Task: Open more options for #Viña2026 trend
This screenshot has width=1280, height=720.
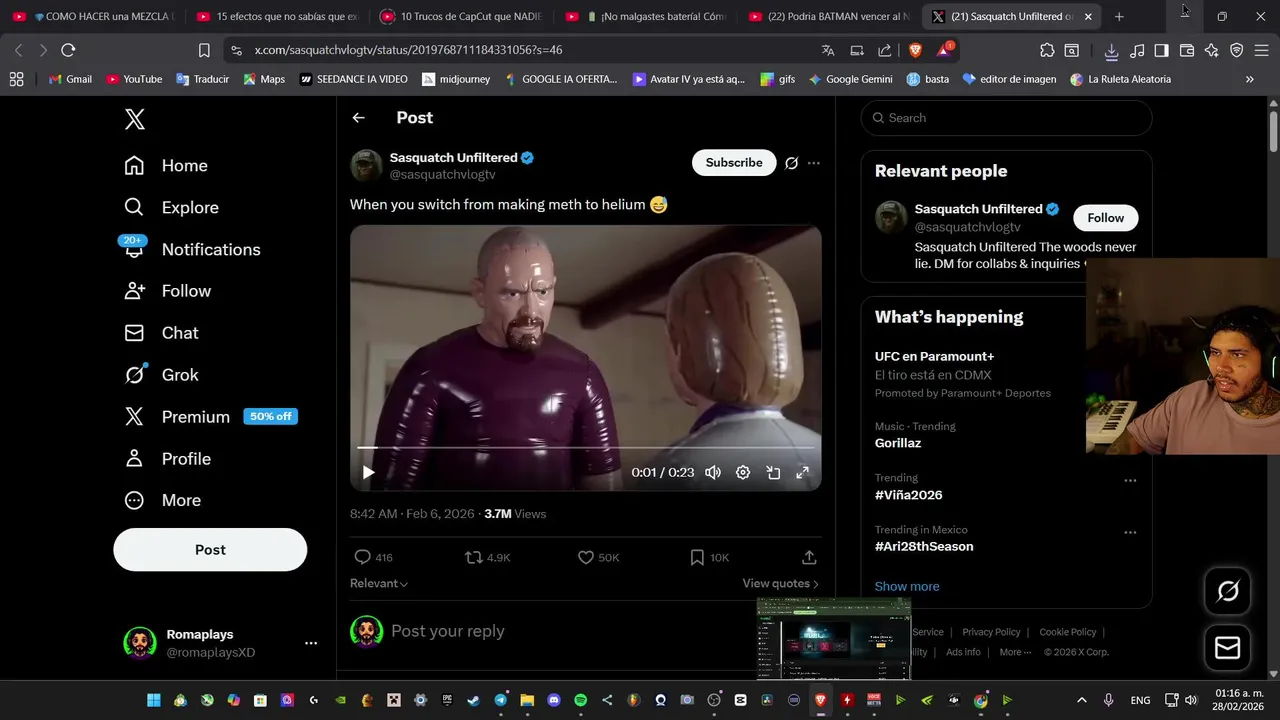Action: 1130,481
